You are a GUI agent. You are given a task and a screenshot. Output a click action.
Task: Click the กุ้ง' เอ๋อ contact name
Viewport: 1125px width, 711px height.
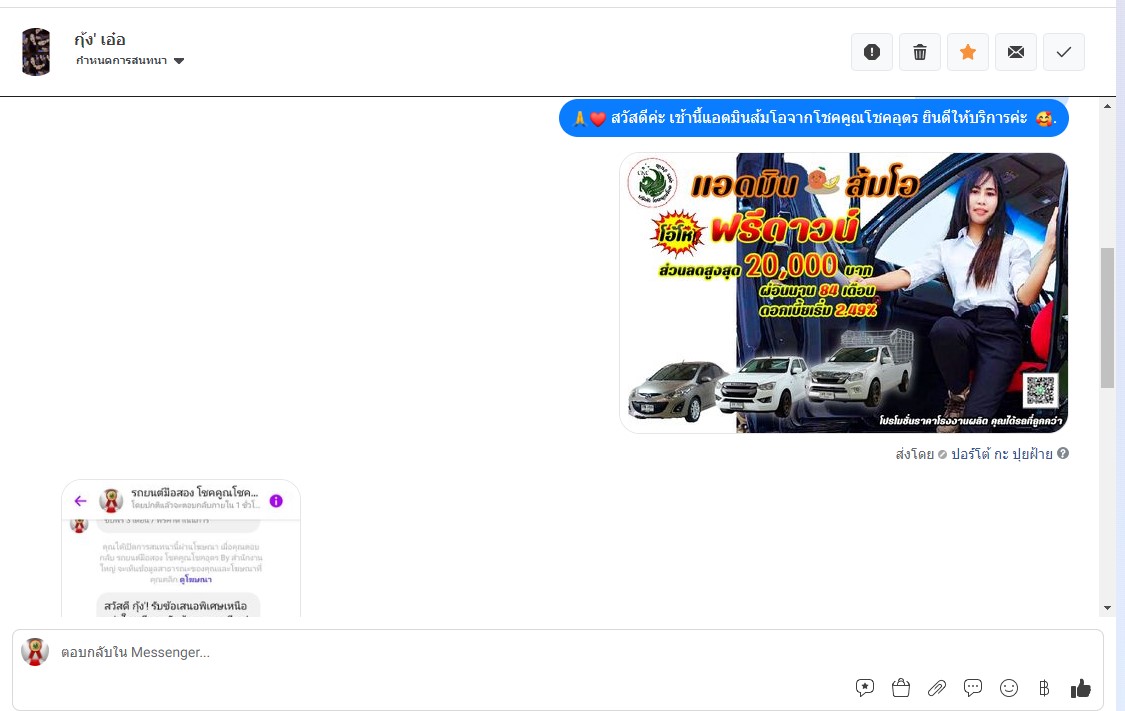[100, 40]
